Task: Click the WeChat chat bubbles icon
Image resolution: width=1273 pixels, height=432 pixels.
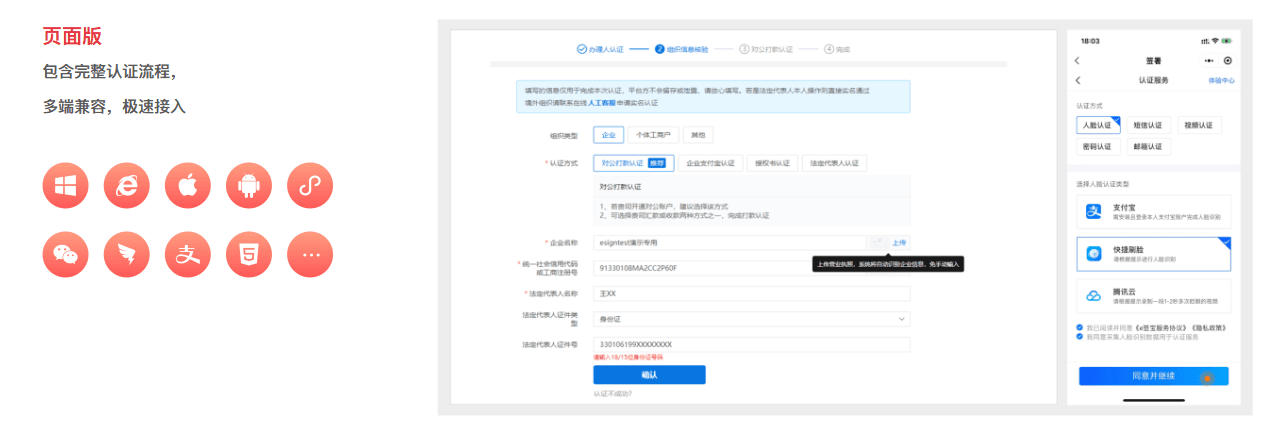Action: click(66, 255)
